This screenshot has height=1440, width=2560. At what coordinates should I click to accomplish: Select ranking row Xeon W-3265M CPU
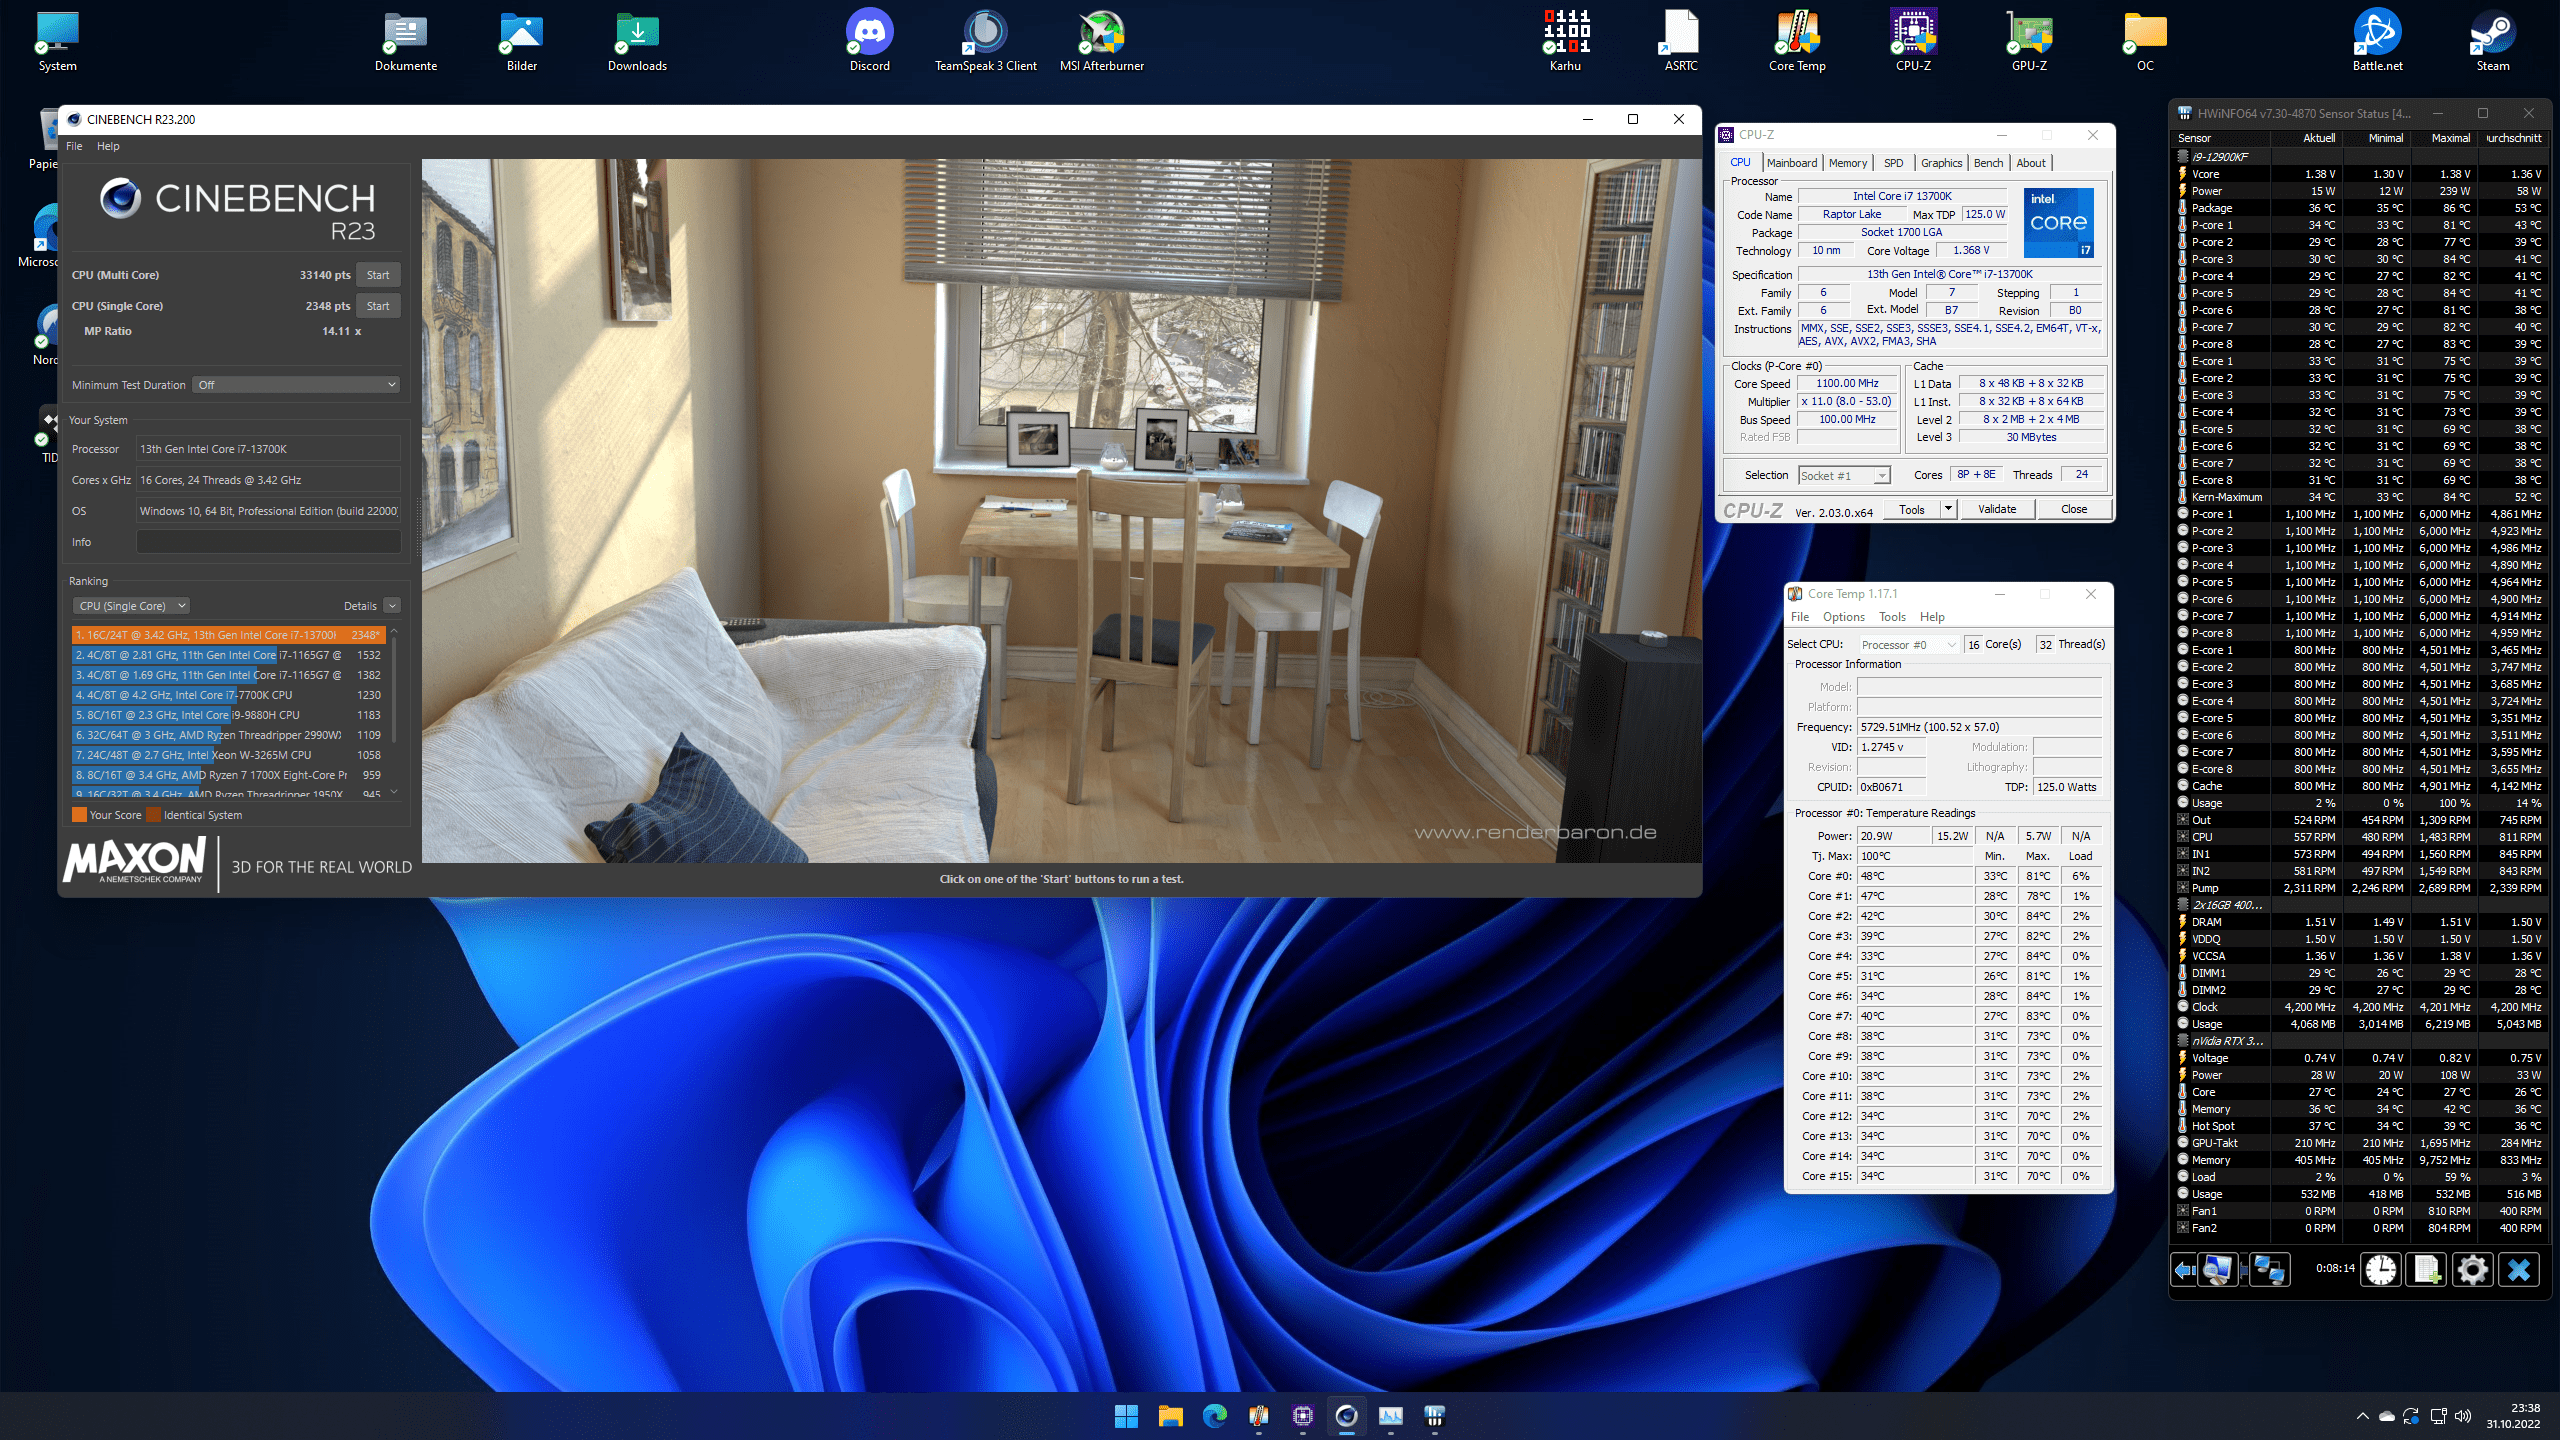(228, 755)
